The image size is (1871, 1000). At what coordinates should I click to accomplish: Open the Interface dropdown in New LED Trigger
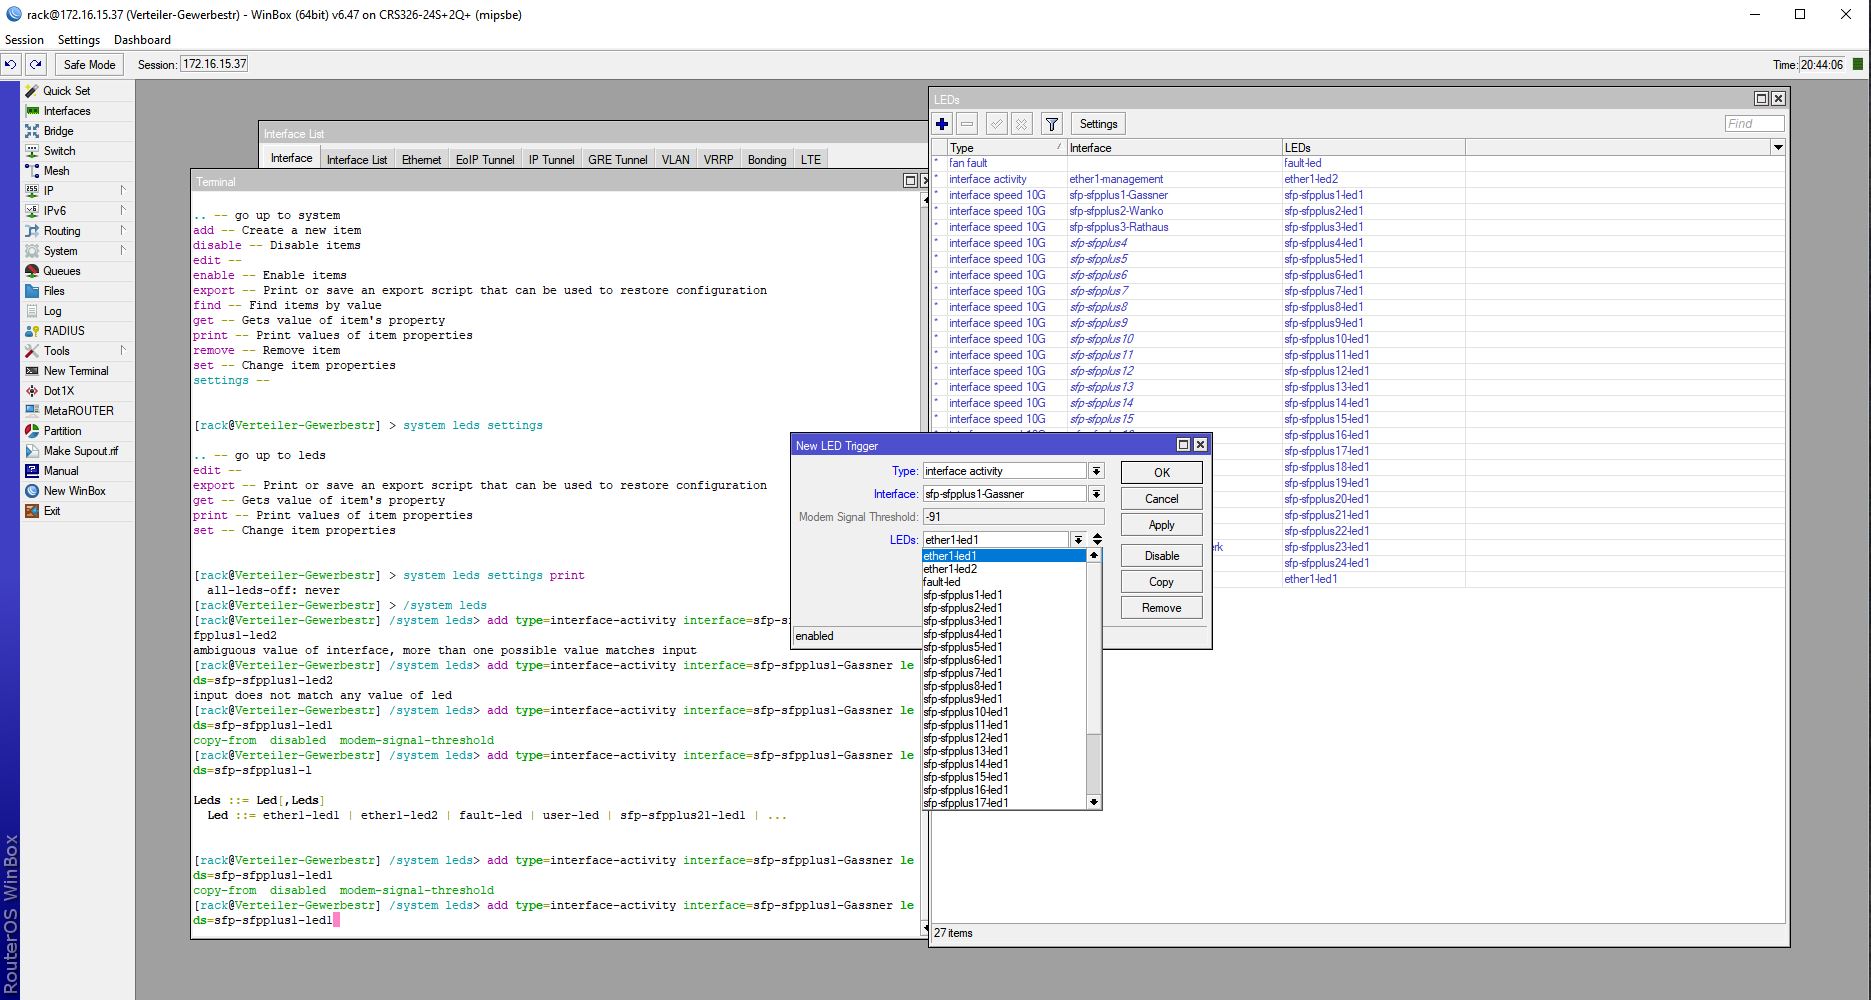[x=1096, y=494]
